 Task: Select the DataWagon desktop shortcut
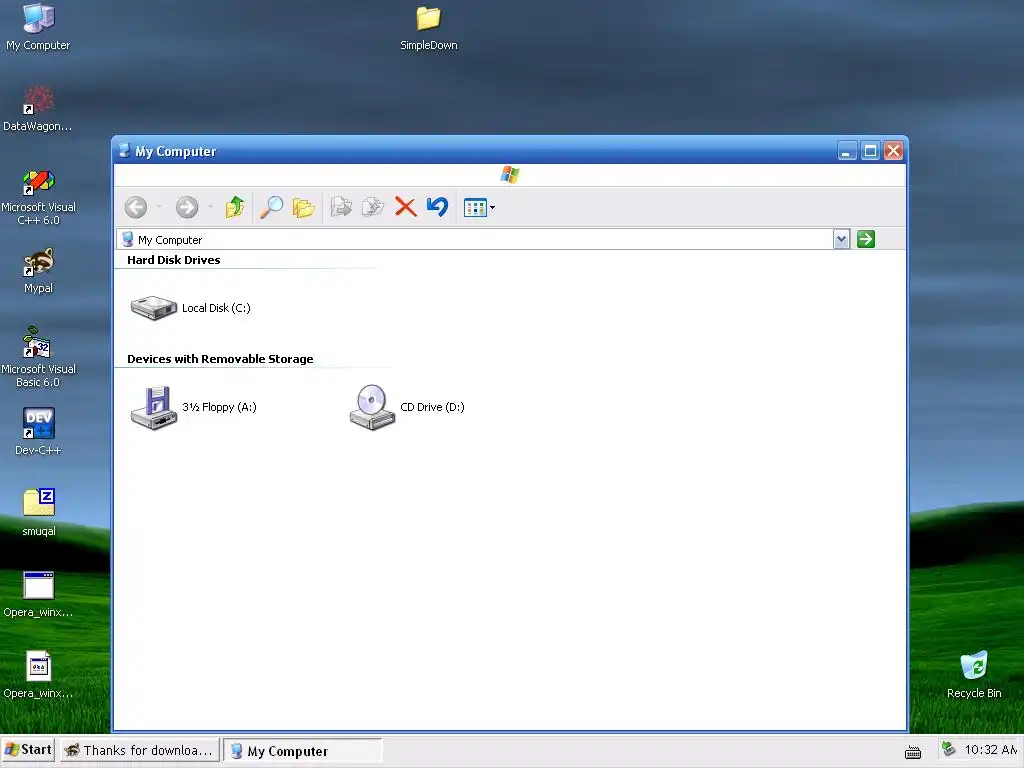(38, 109)
